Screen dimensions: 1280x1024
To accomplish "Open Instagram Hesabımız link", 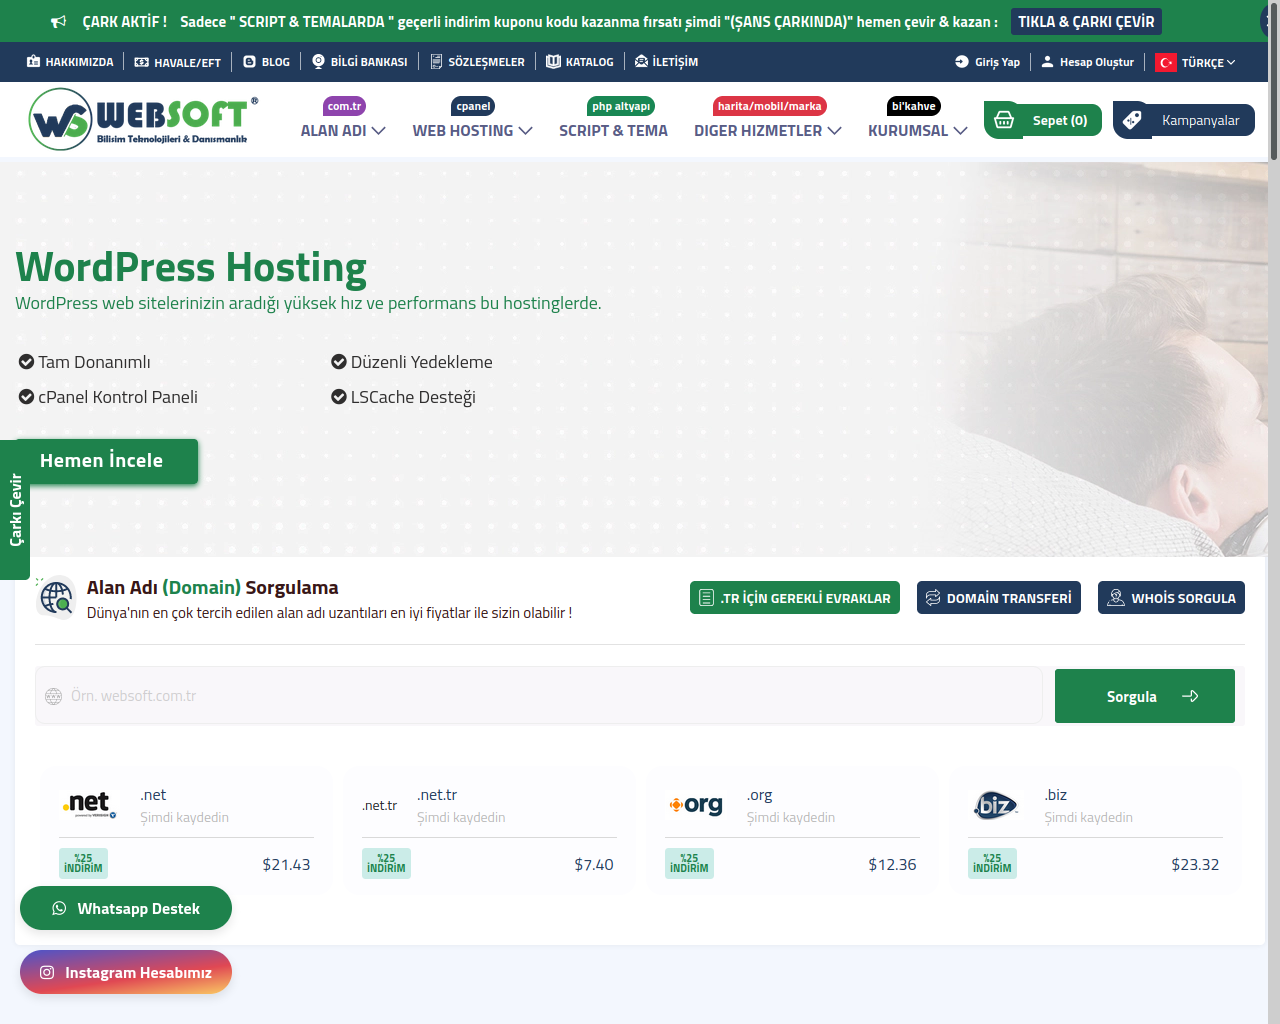I will point(126,972).
